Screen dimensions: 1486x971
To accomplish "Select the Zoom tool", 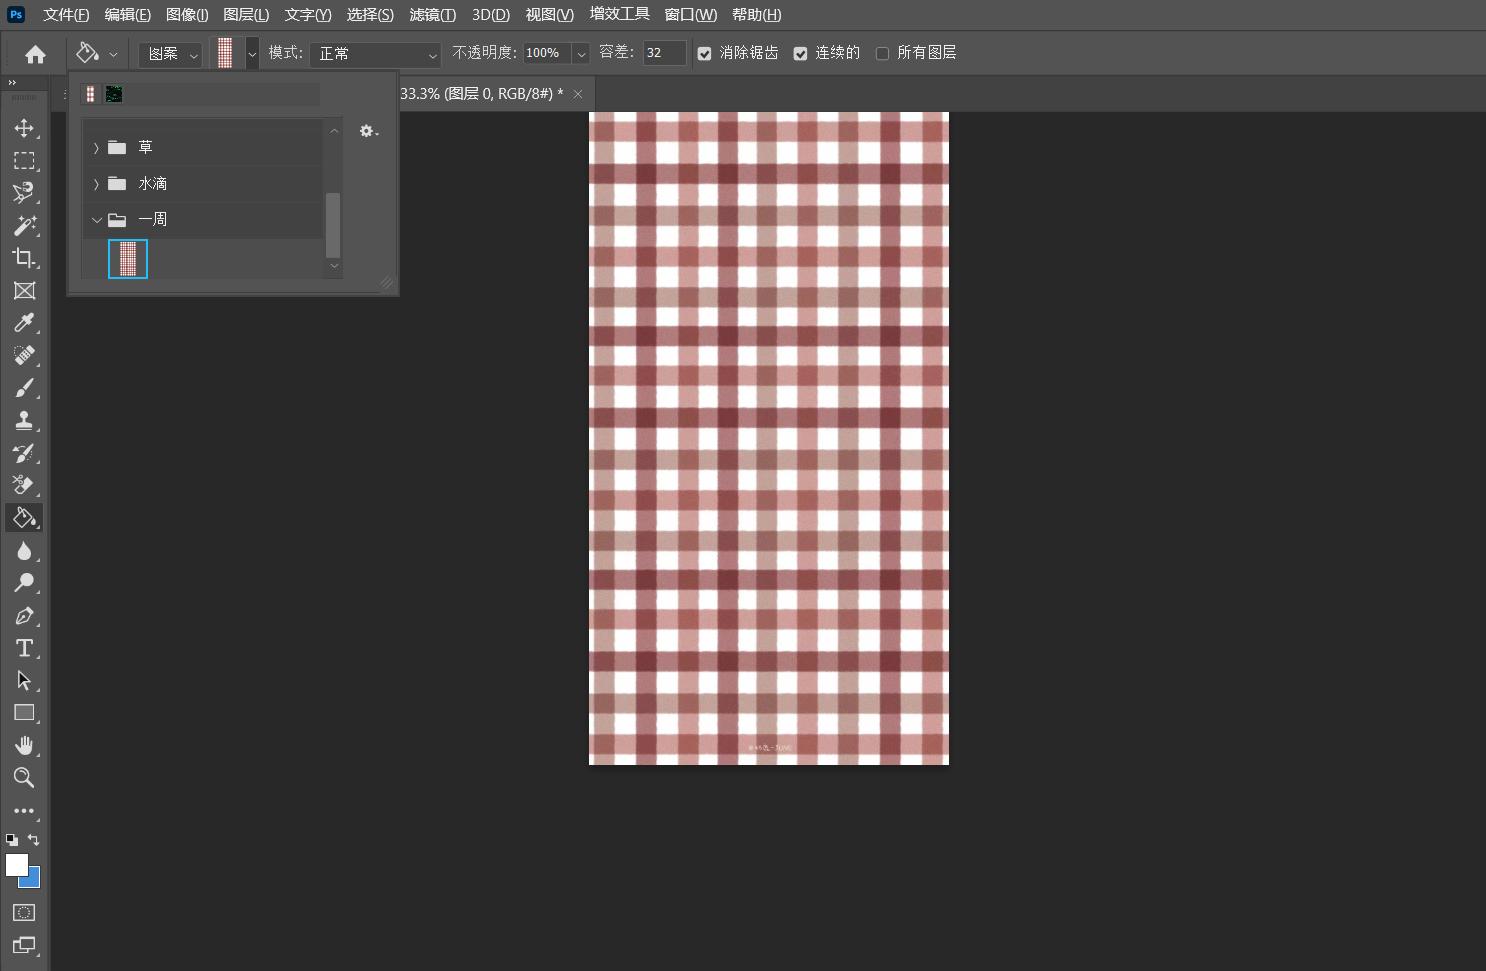I will click(24, 778).
